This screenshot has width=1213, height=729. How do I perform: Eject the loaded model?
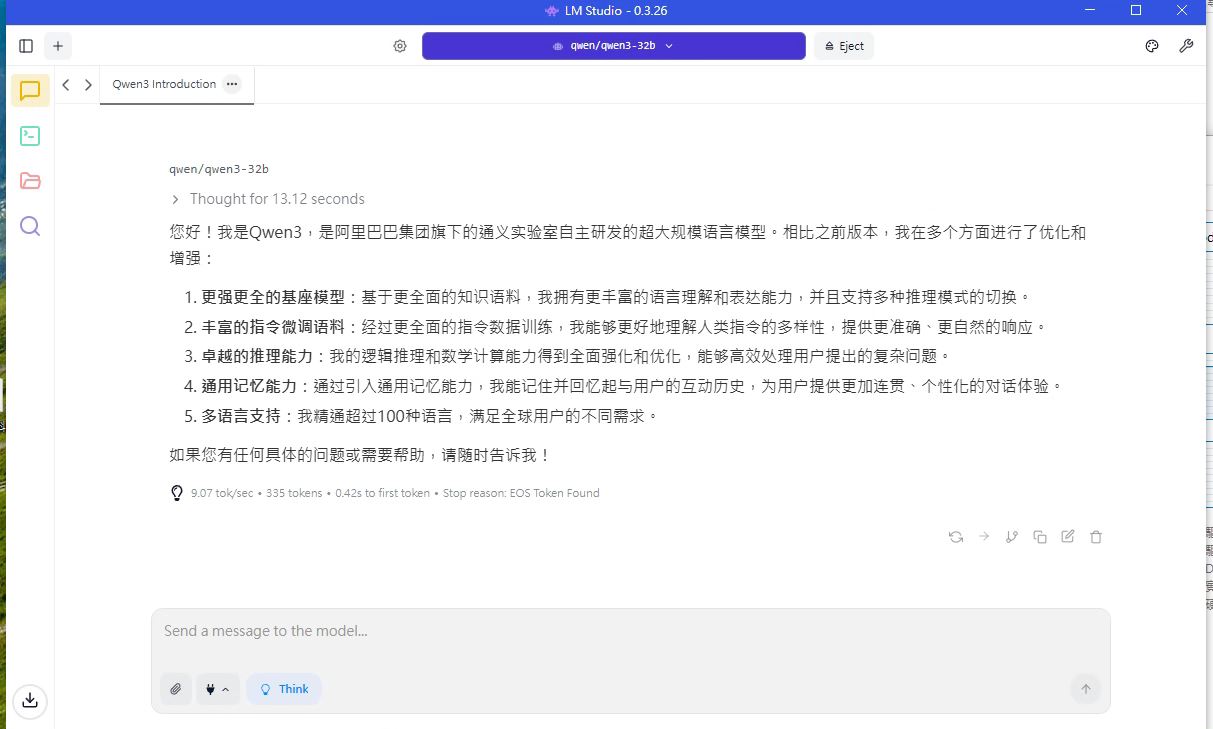click(844, 46)
